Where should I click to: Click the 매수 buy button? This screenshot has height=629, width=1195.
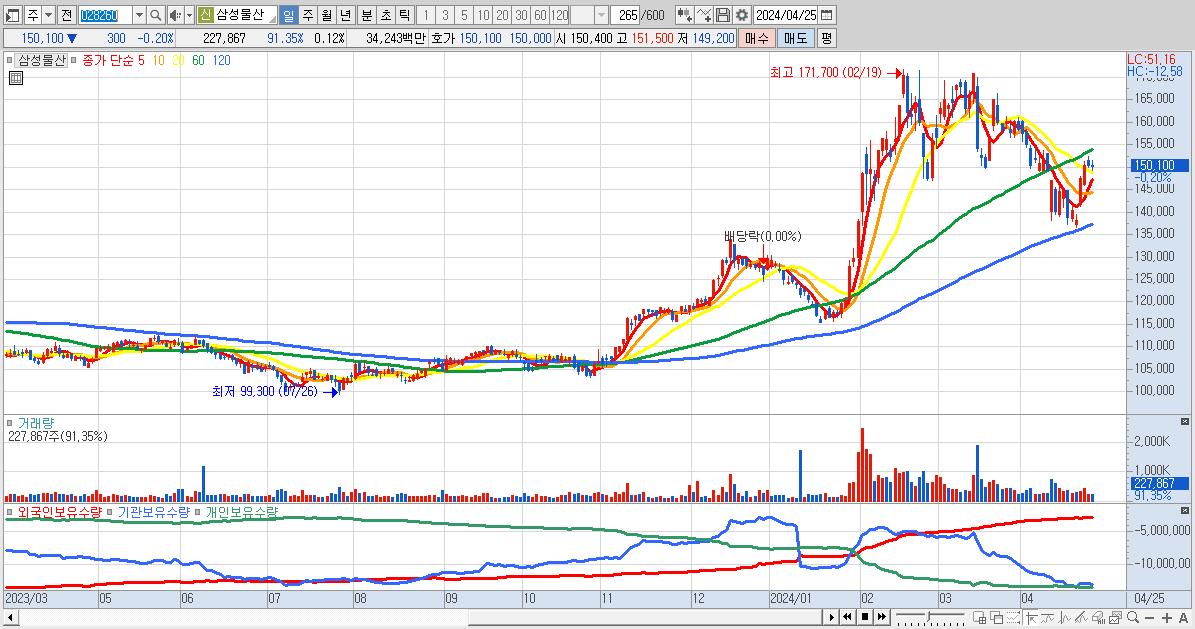(x=757, y=38)
